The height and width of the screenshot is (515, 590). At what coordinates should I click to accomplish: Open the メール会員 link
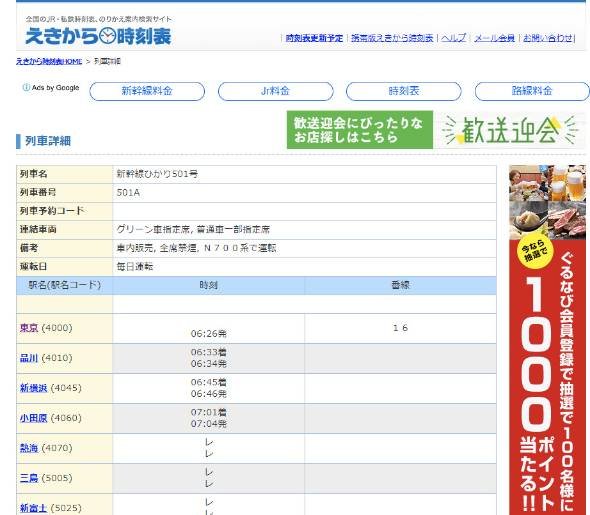pos(494,38)
